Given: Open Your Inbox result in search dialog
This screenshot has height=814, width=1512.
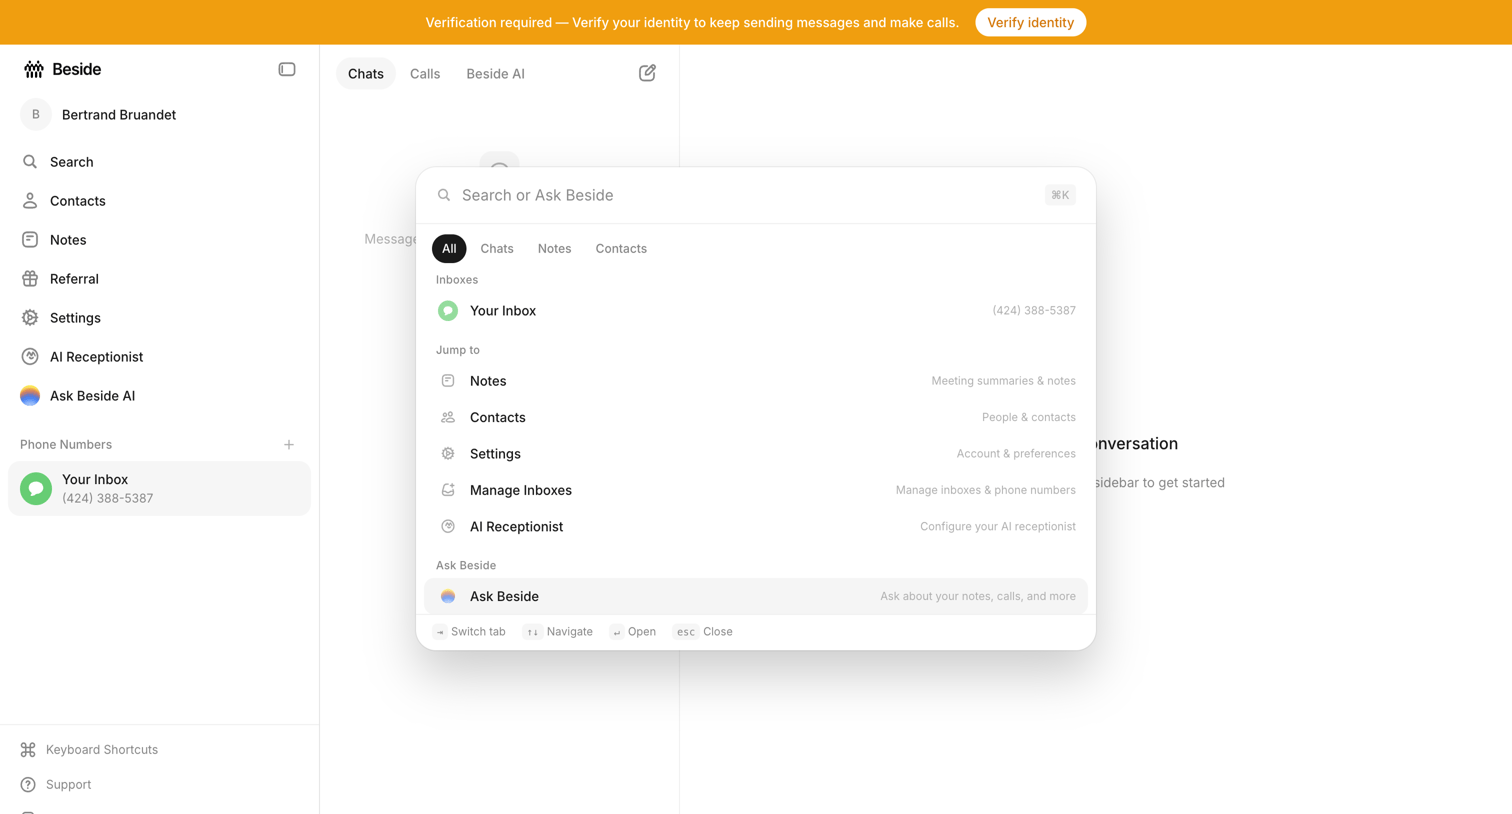Looking at the screenshot, I should point(756,311).
